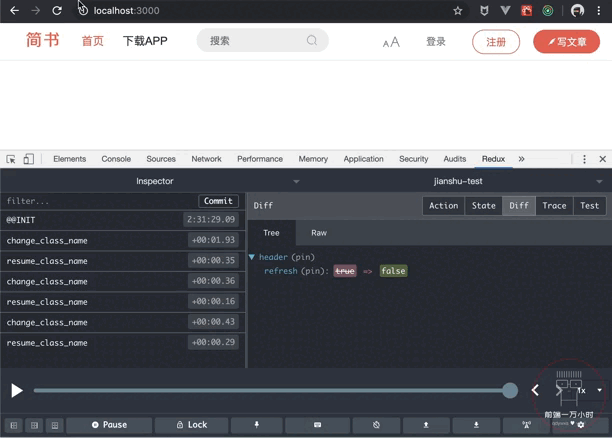Select resume_class_name at +00:00.29

point(123,343)
